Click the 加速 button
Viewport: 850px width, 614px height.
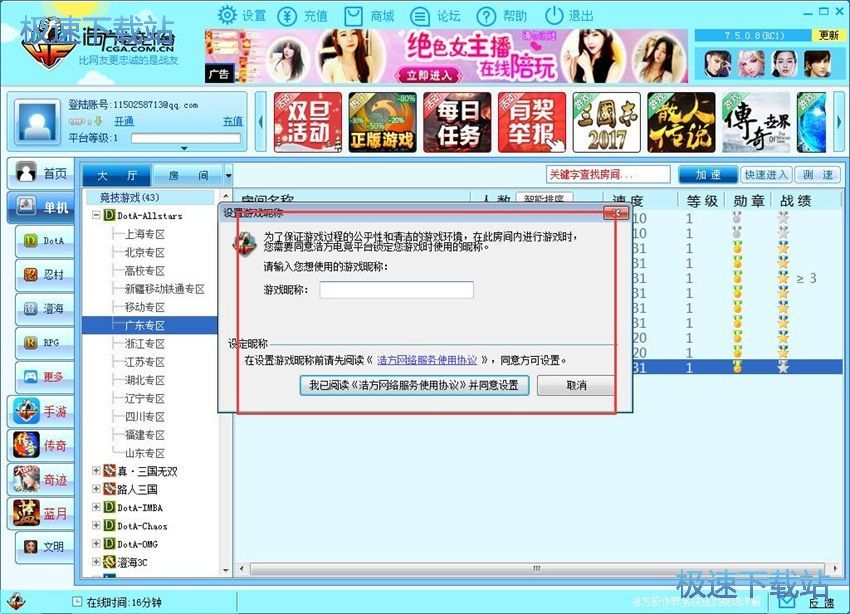(x=708, y=174)
